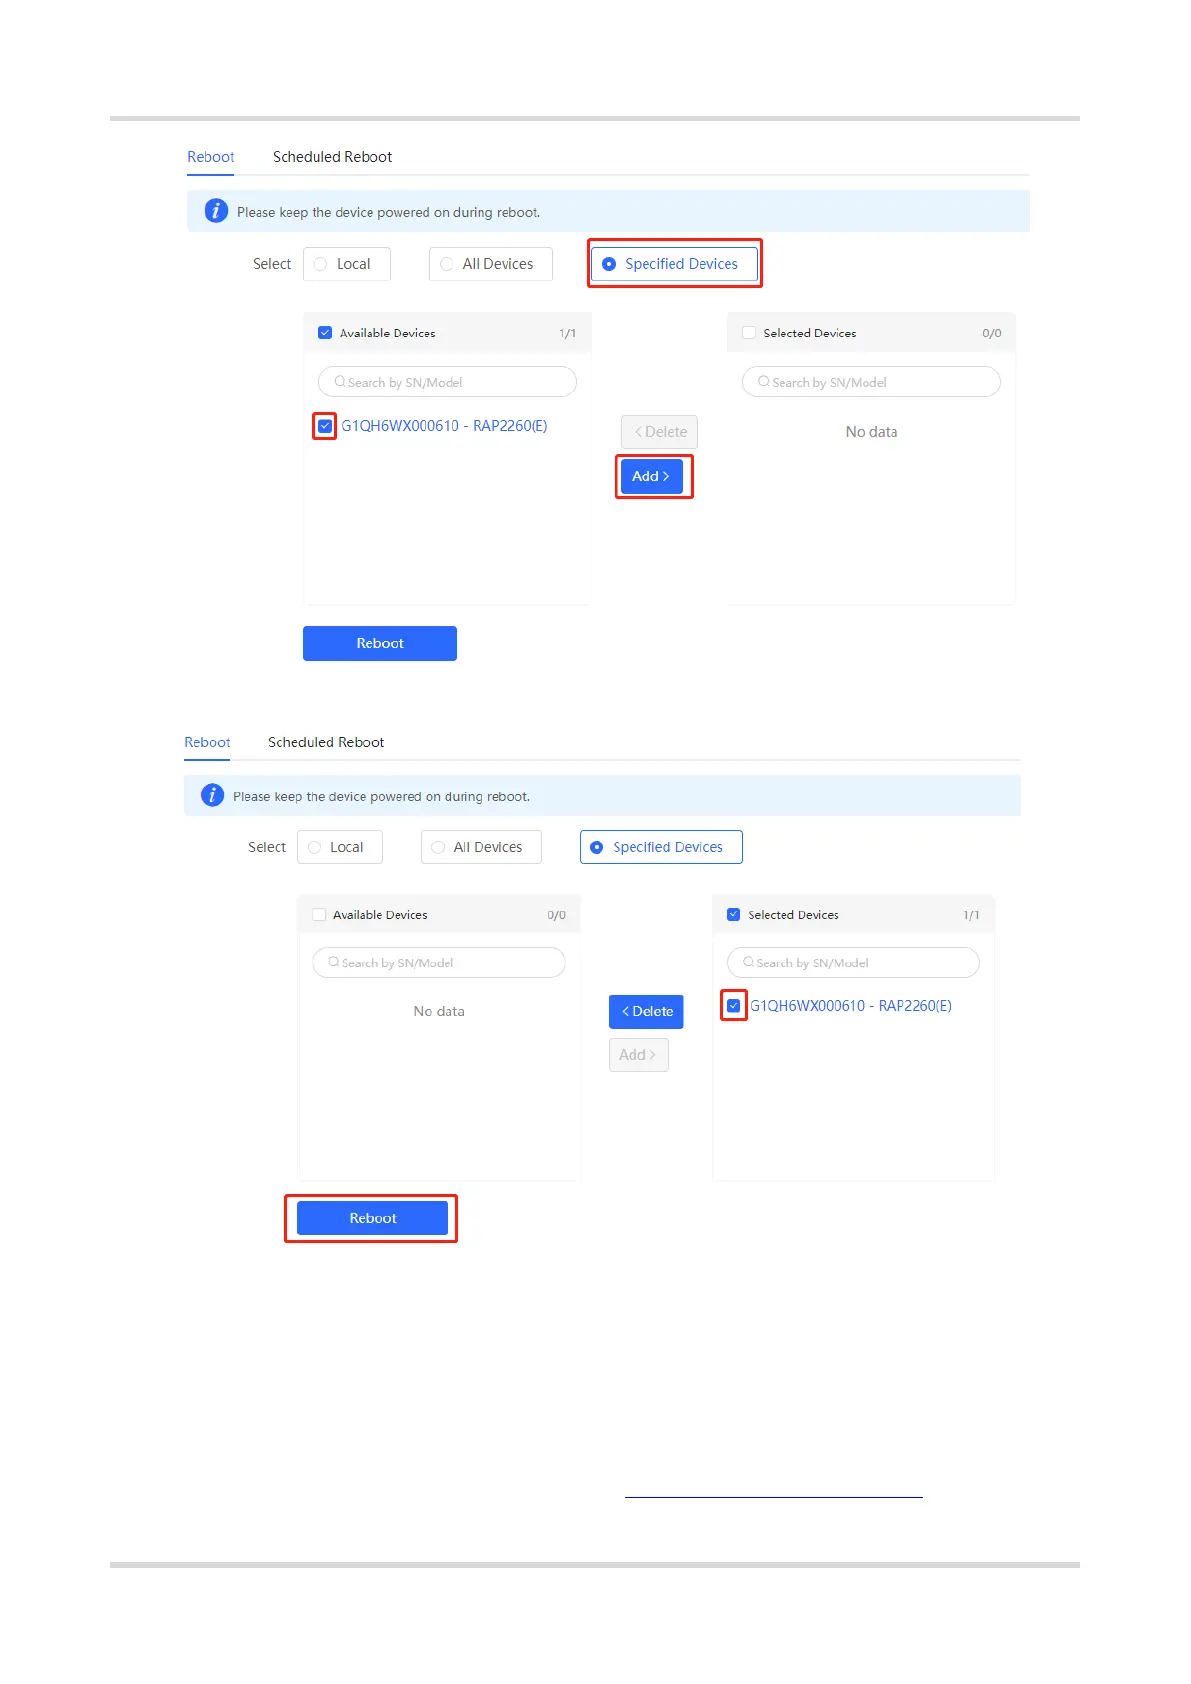Click the lower Selected Devices search field

(860, 963)
